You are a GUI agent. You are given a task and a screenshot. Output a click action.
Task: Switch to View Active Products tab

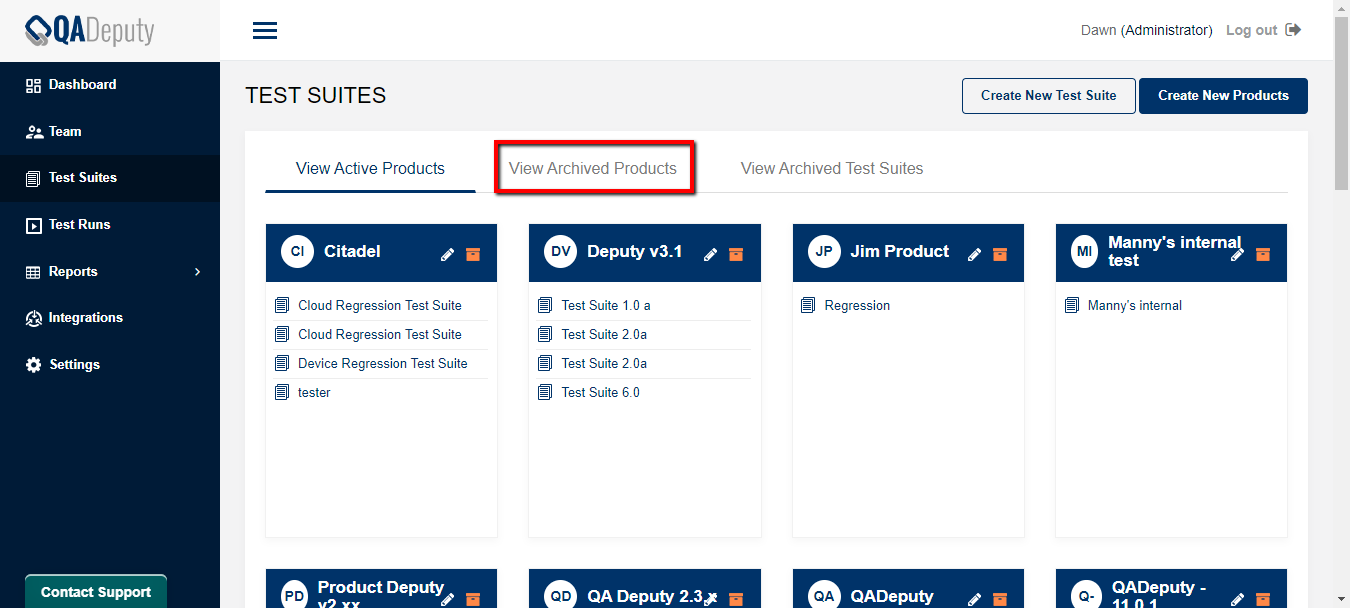point(370,169)
